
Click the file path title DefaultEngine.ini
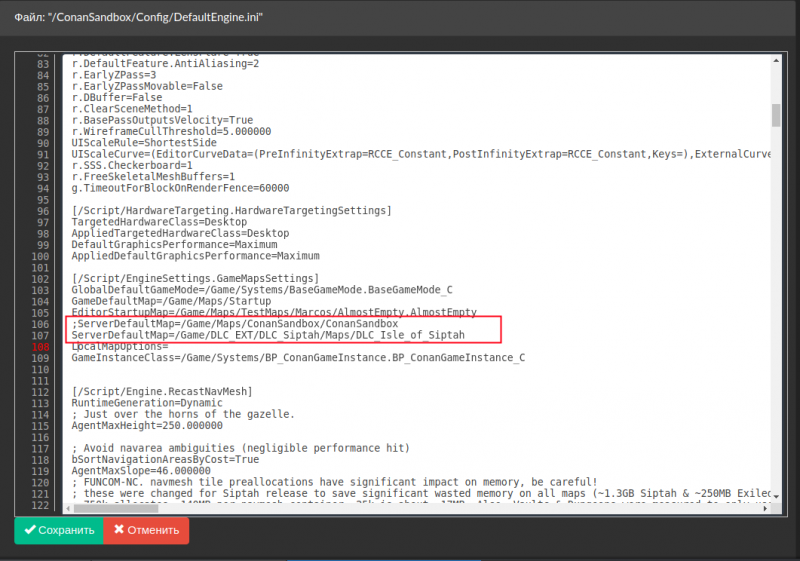point(138,17)
